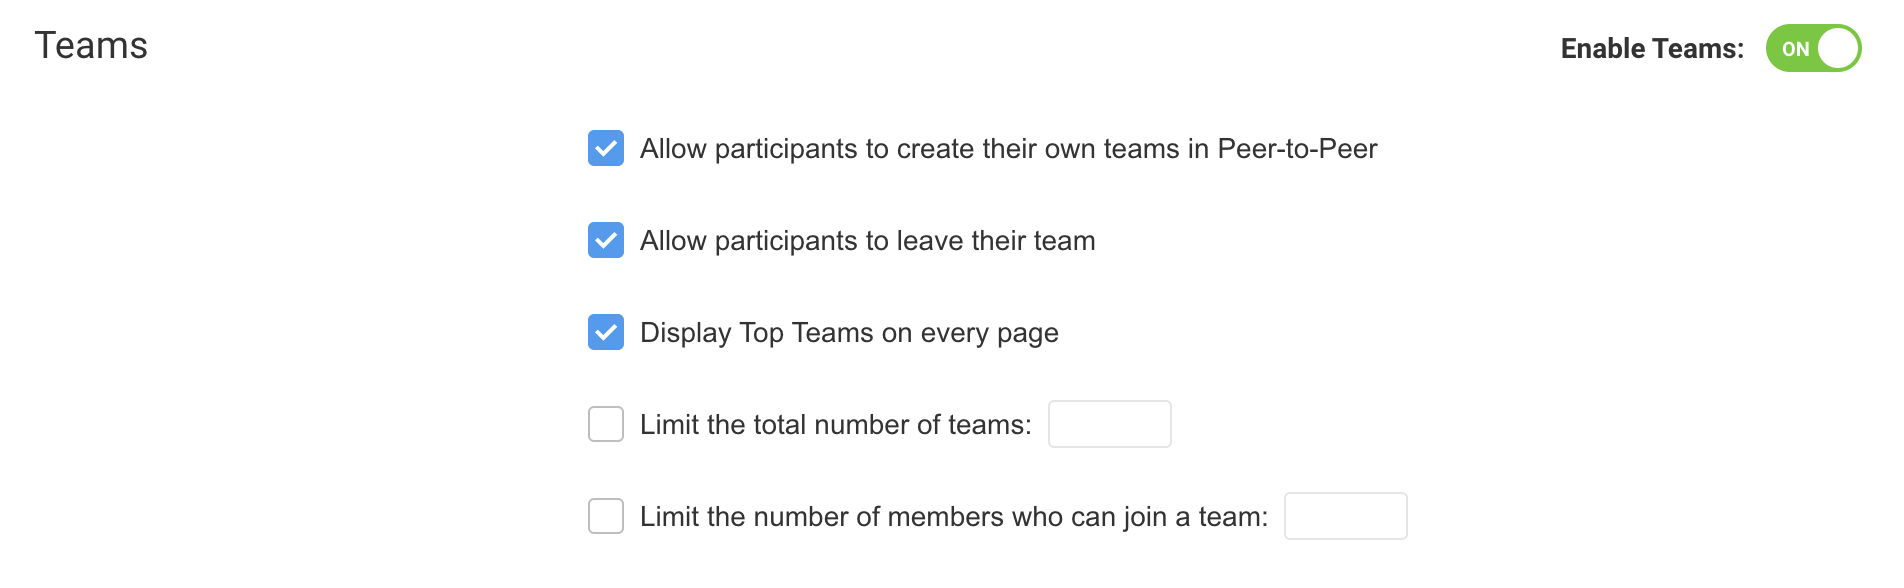
Task: Enable the Limit total number of teams checkbox
Action: click(x=606, y=424)
